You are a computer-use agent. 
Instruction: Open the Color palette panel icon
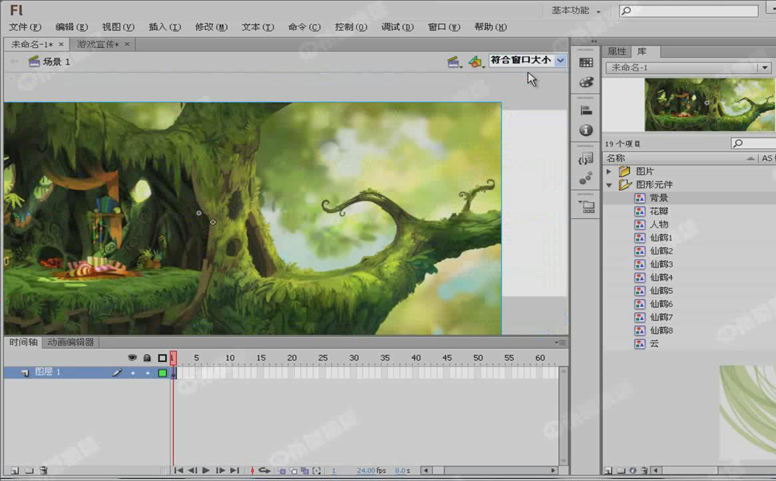tap(586, 82)
